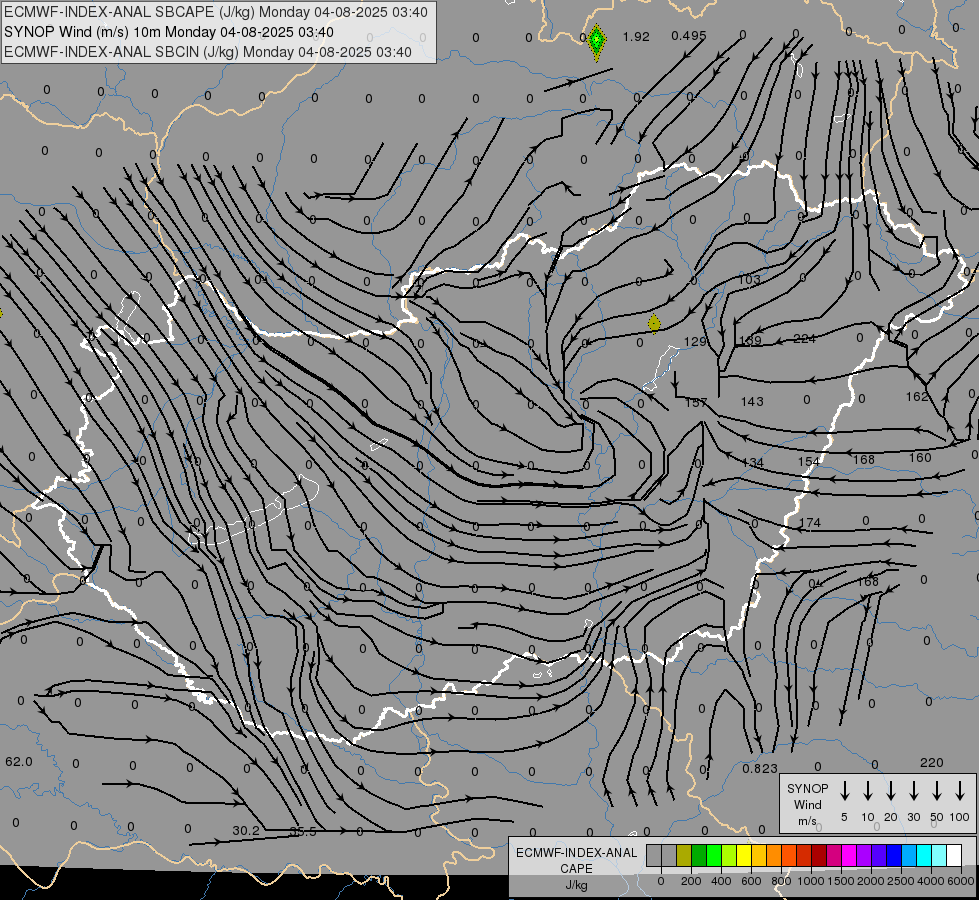The image size is (979, 900).
Task: Click the 30 m/s wind arrow in legend
Action: coord(914,791)
